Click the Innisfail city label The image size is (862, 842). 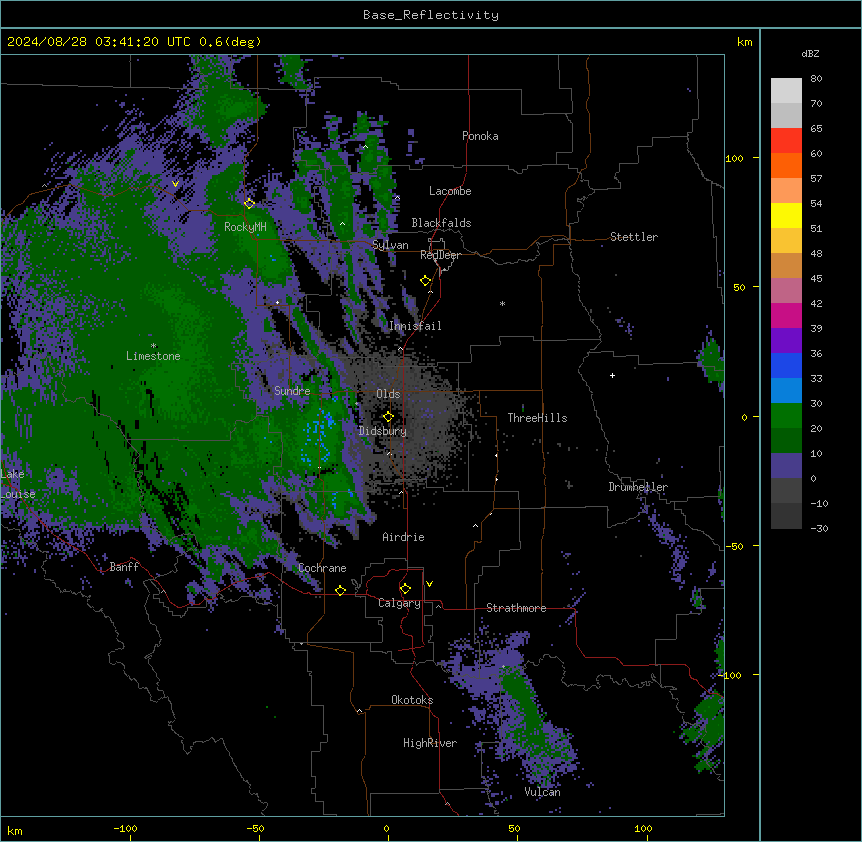(x=415, y=326)
